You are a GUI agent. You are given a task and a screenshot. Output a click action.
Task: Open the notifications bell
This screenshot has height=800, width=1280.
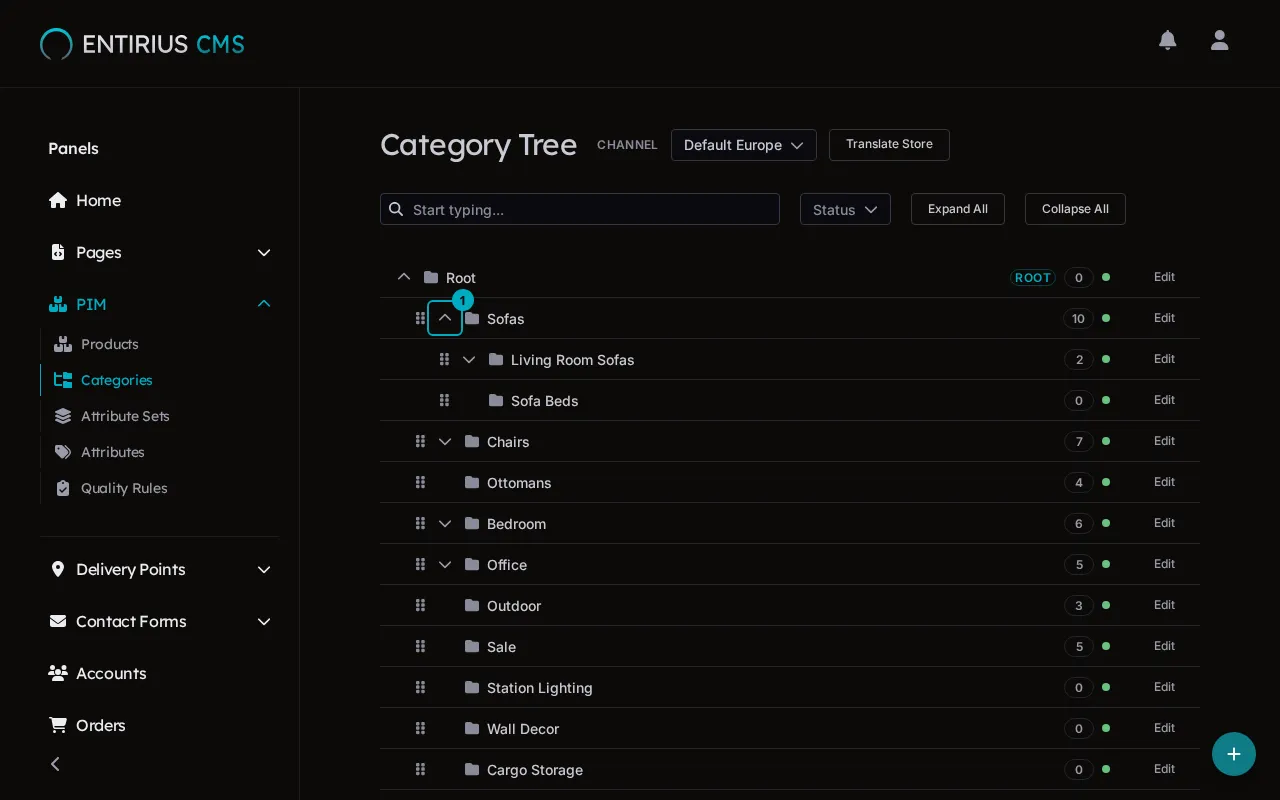tap(1167, 40)
